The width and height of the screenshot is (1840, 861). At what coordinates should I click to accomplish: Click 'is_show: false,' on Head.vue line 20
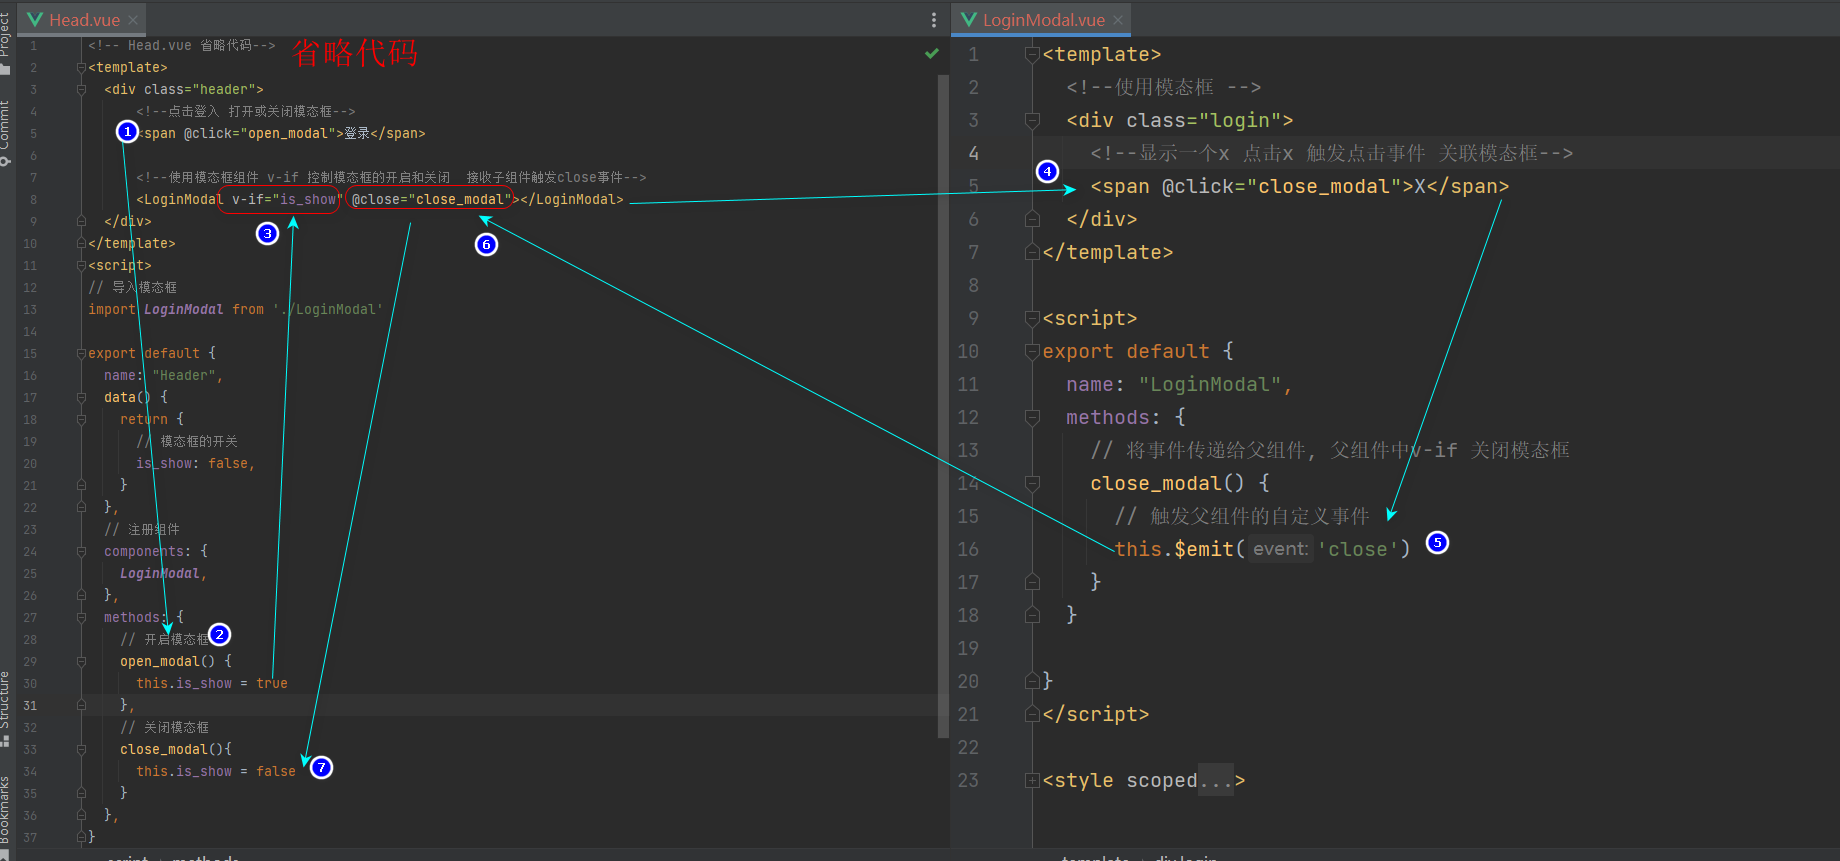[x=196, y=464]
